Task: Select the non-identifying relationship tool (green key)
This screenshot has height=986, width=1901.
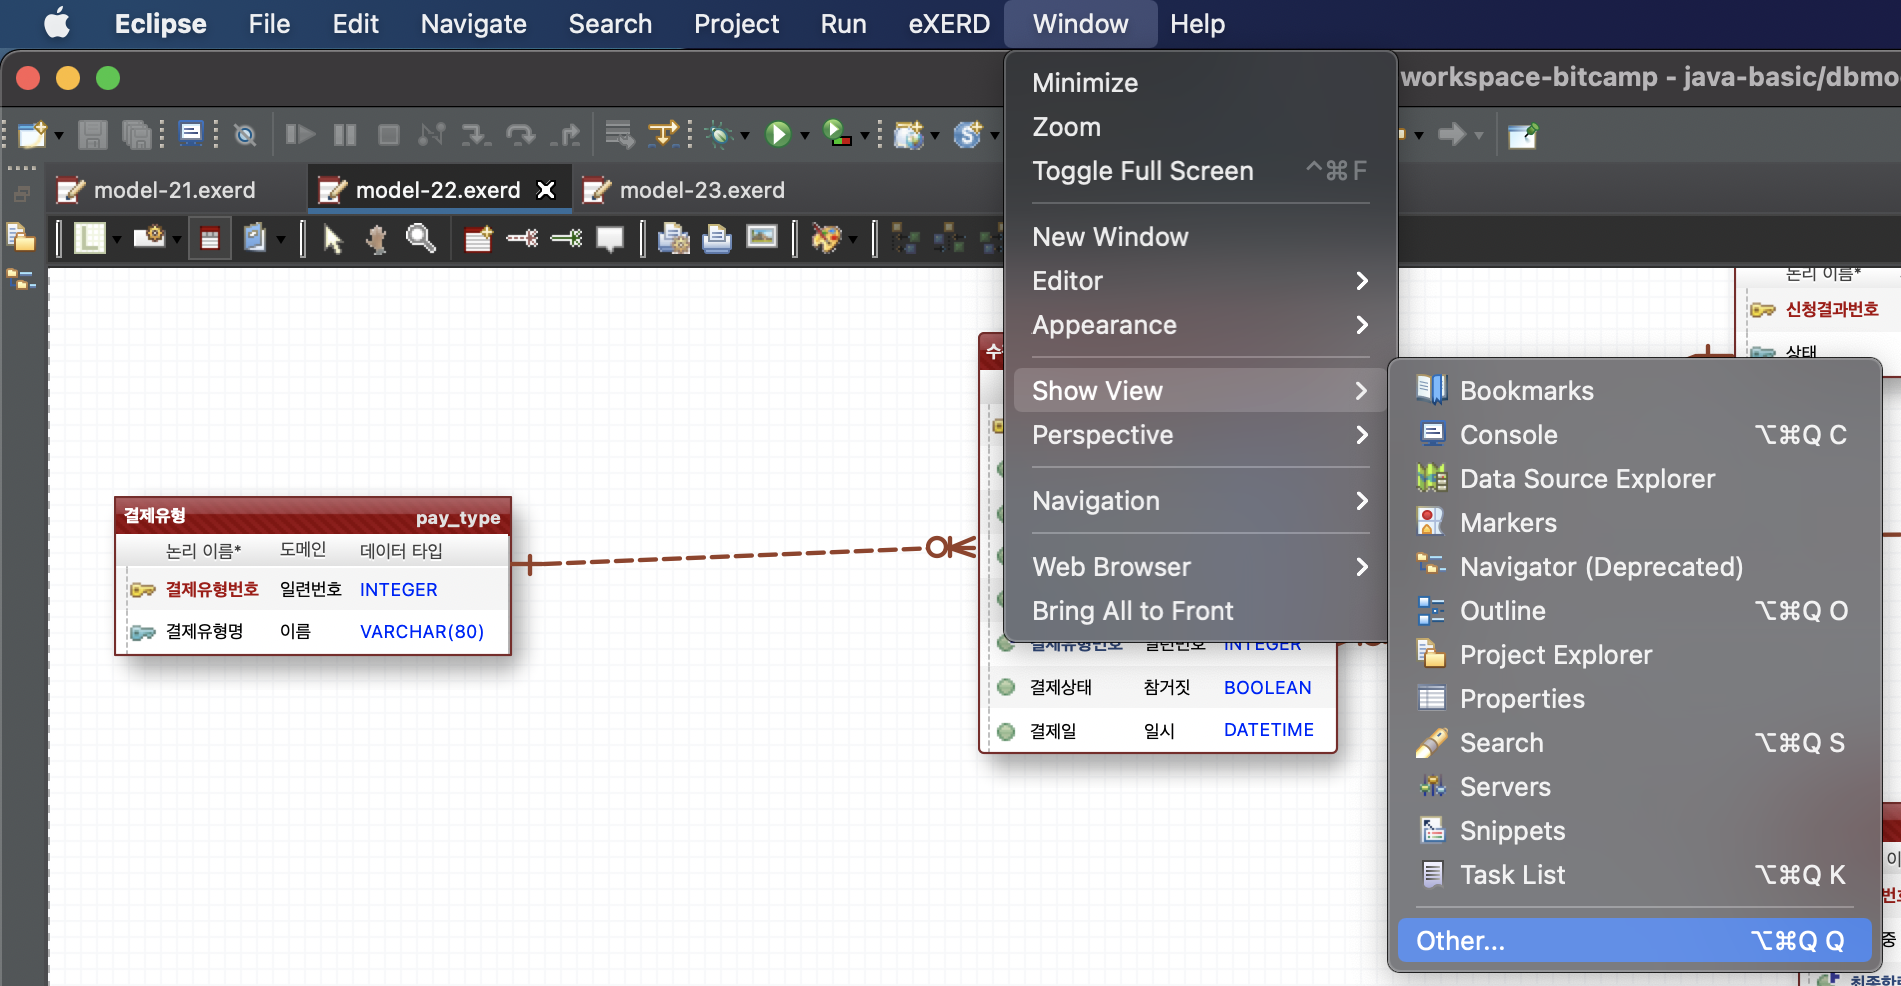Action: point(566,238)
